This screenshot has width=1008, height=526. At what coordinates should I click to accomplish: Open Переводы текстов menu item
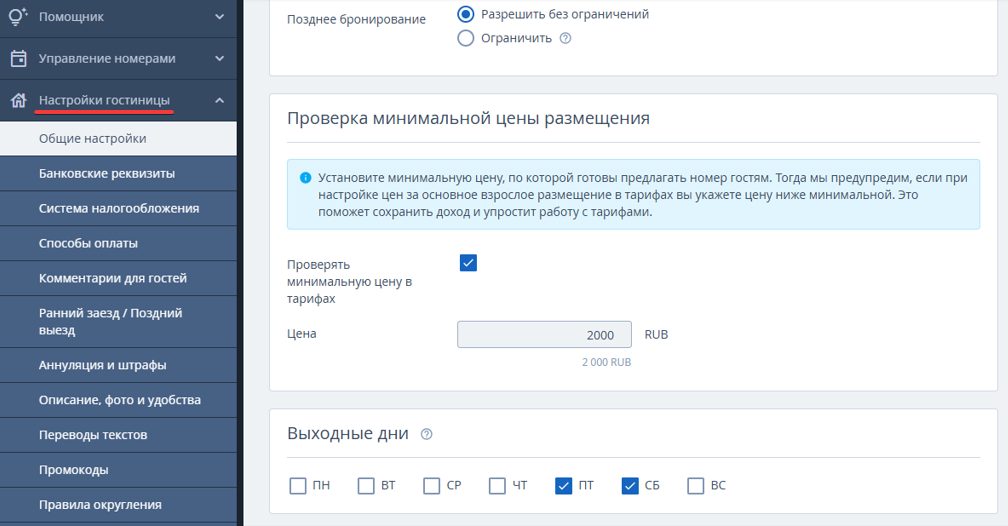point(118,435)
